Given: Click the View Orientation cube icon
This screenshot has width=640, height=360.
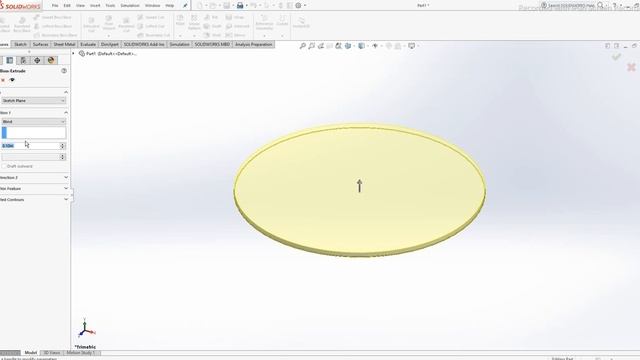Looking at the screenshot, I should 348,46.
